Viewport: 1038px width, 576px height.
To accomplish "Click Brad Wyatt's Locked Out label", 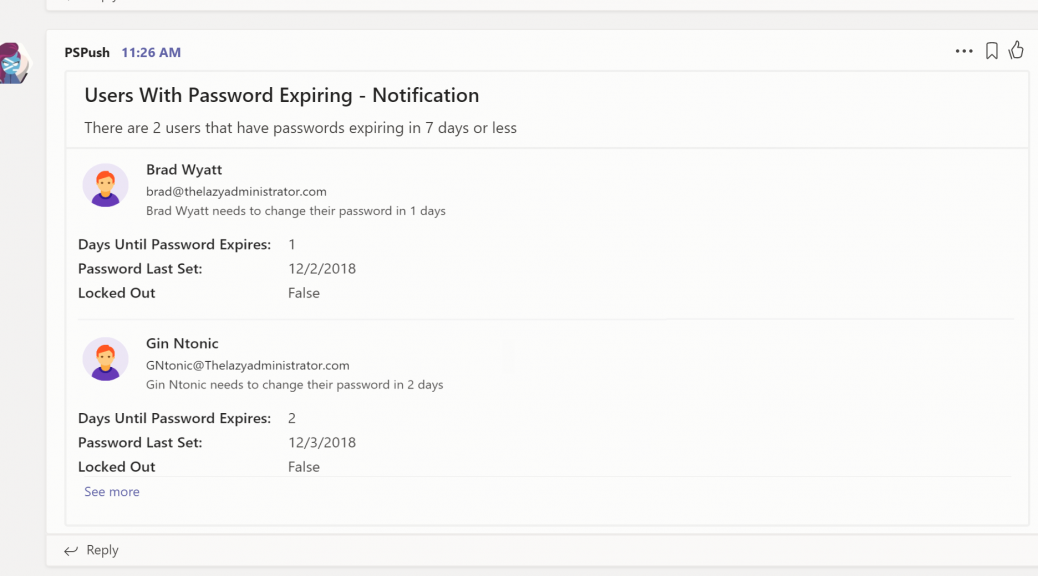I will pyautogui.click(x=117, y=293).
